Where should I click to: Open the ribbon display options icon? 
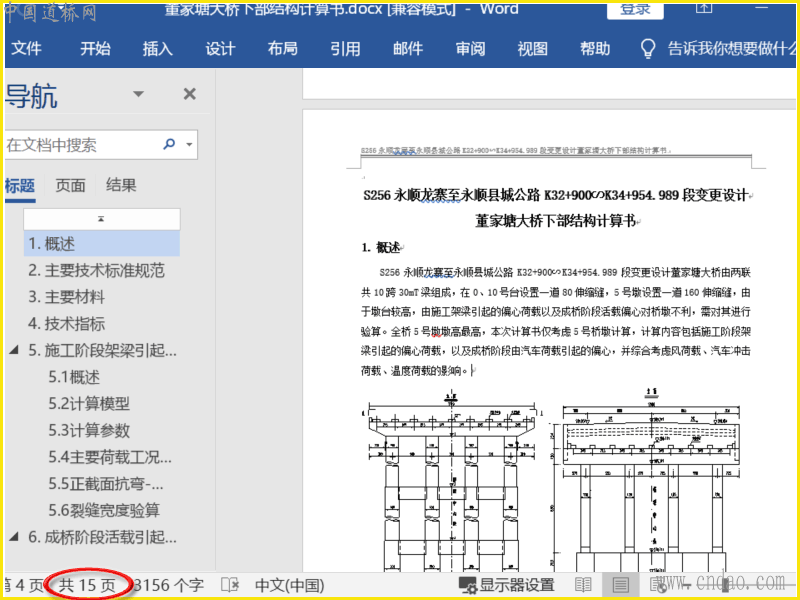[x=704, y=9]
